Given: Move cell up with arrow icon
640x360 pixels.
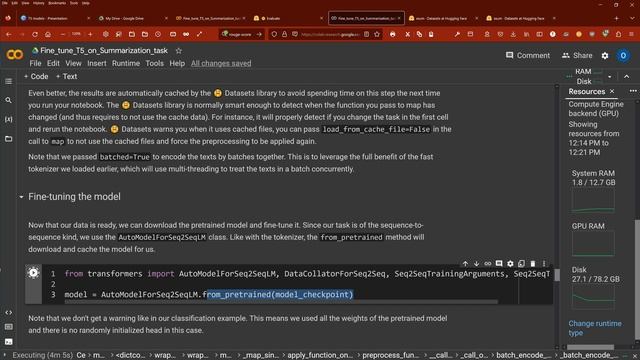Looking at the screenshot, I should click(x=465, y=264).
